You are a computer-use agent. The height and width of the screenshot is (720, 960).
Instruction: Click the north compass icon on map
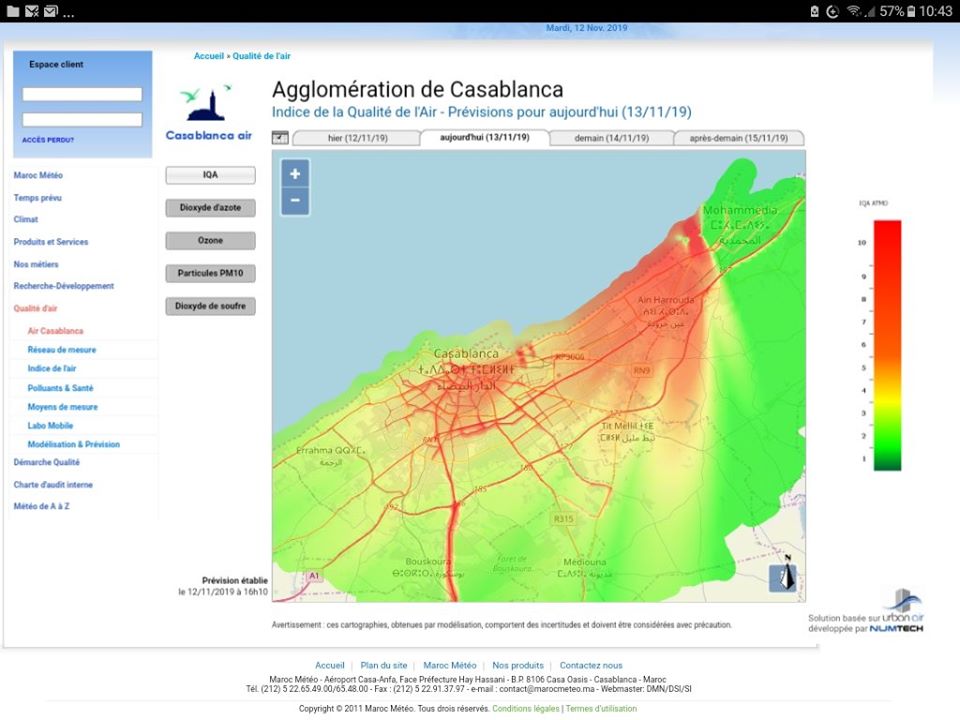(x=783, y=577)
